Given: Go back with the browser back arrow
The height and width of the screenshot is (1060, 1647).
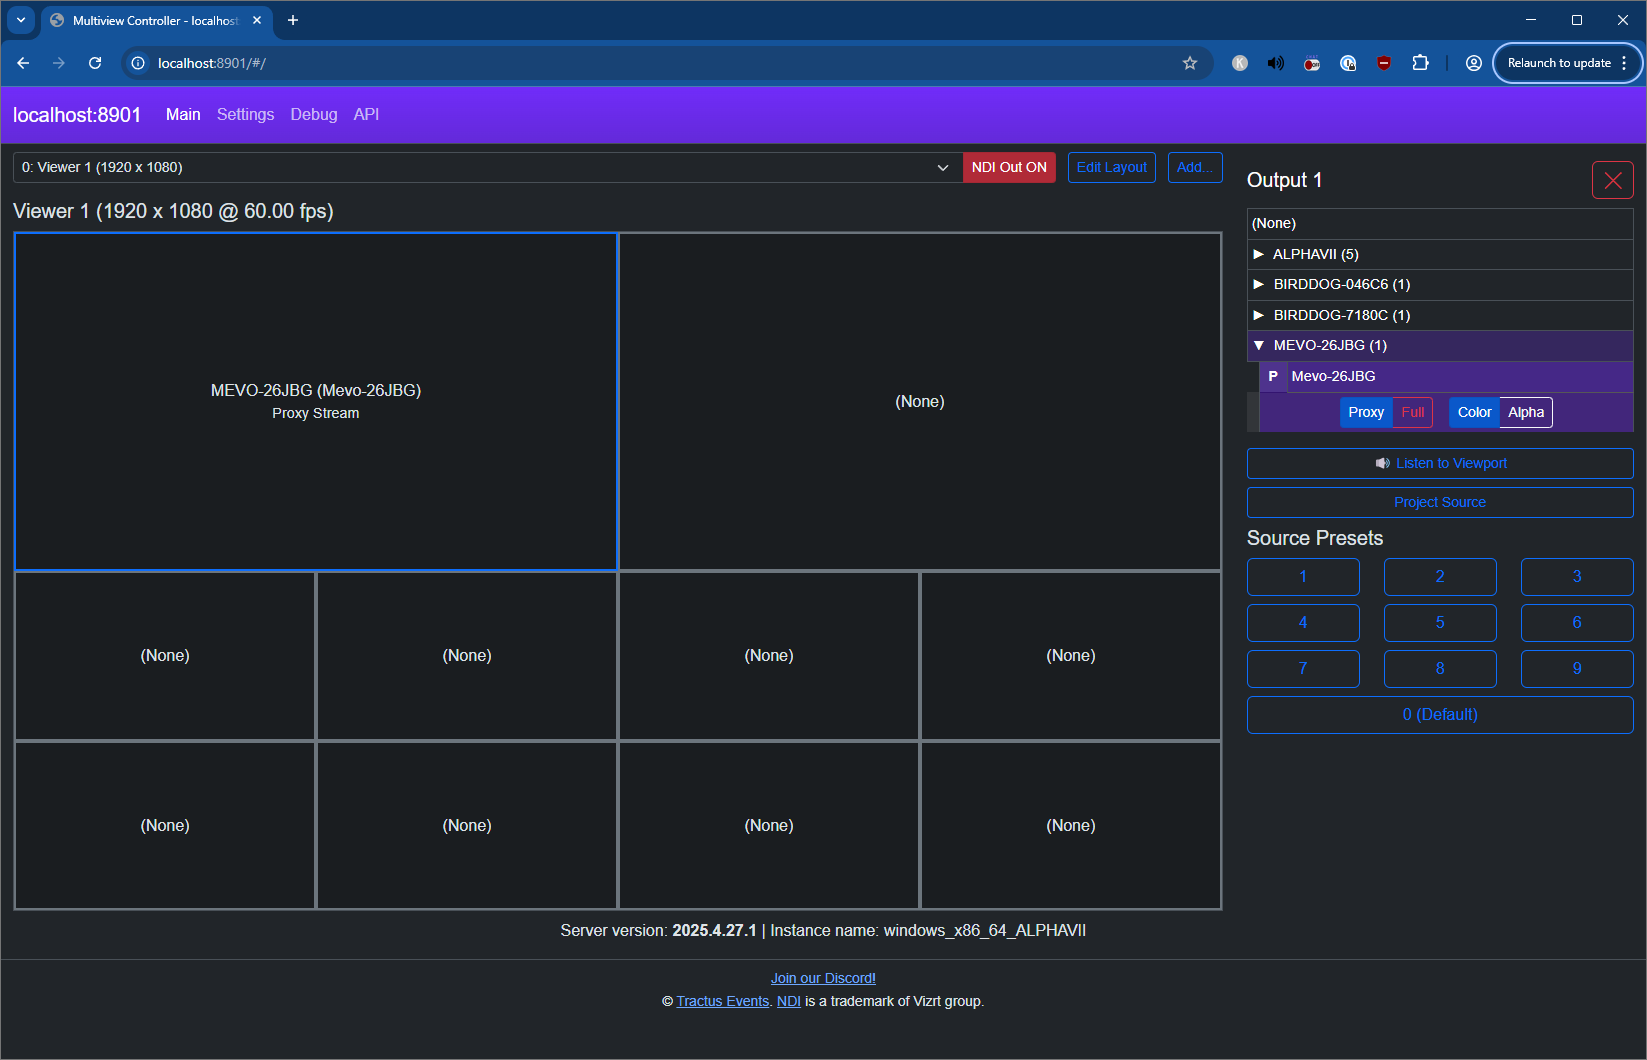Looking at the screenshot, I should click(x=23, y=63).
